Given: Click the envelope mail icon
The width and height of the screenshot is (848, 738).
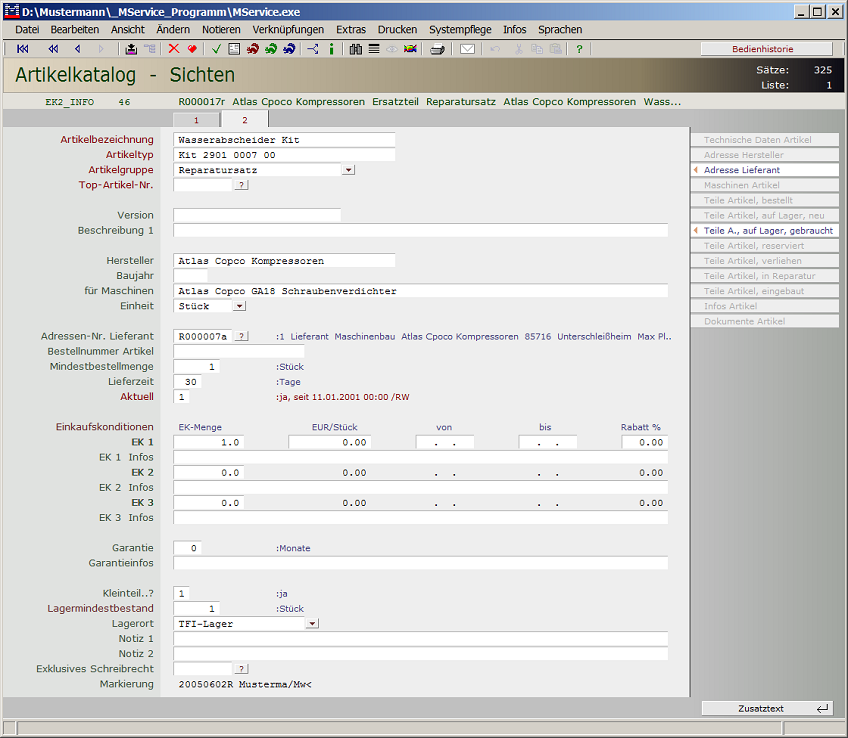Looking at the screenshot, I should 467,49.
